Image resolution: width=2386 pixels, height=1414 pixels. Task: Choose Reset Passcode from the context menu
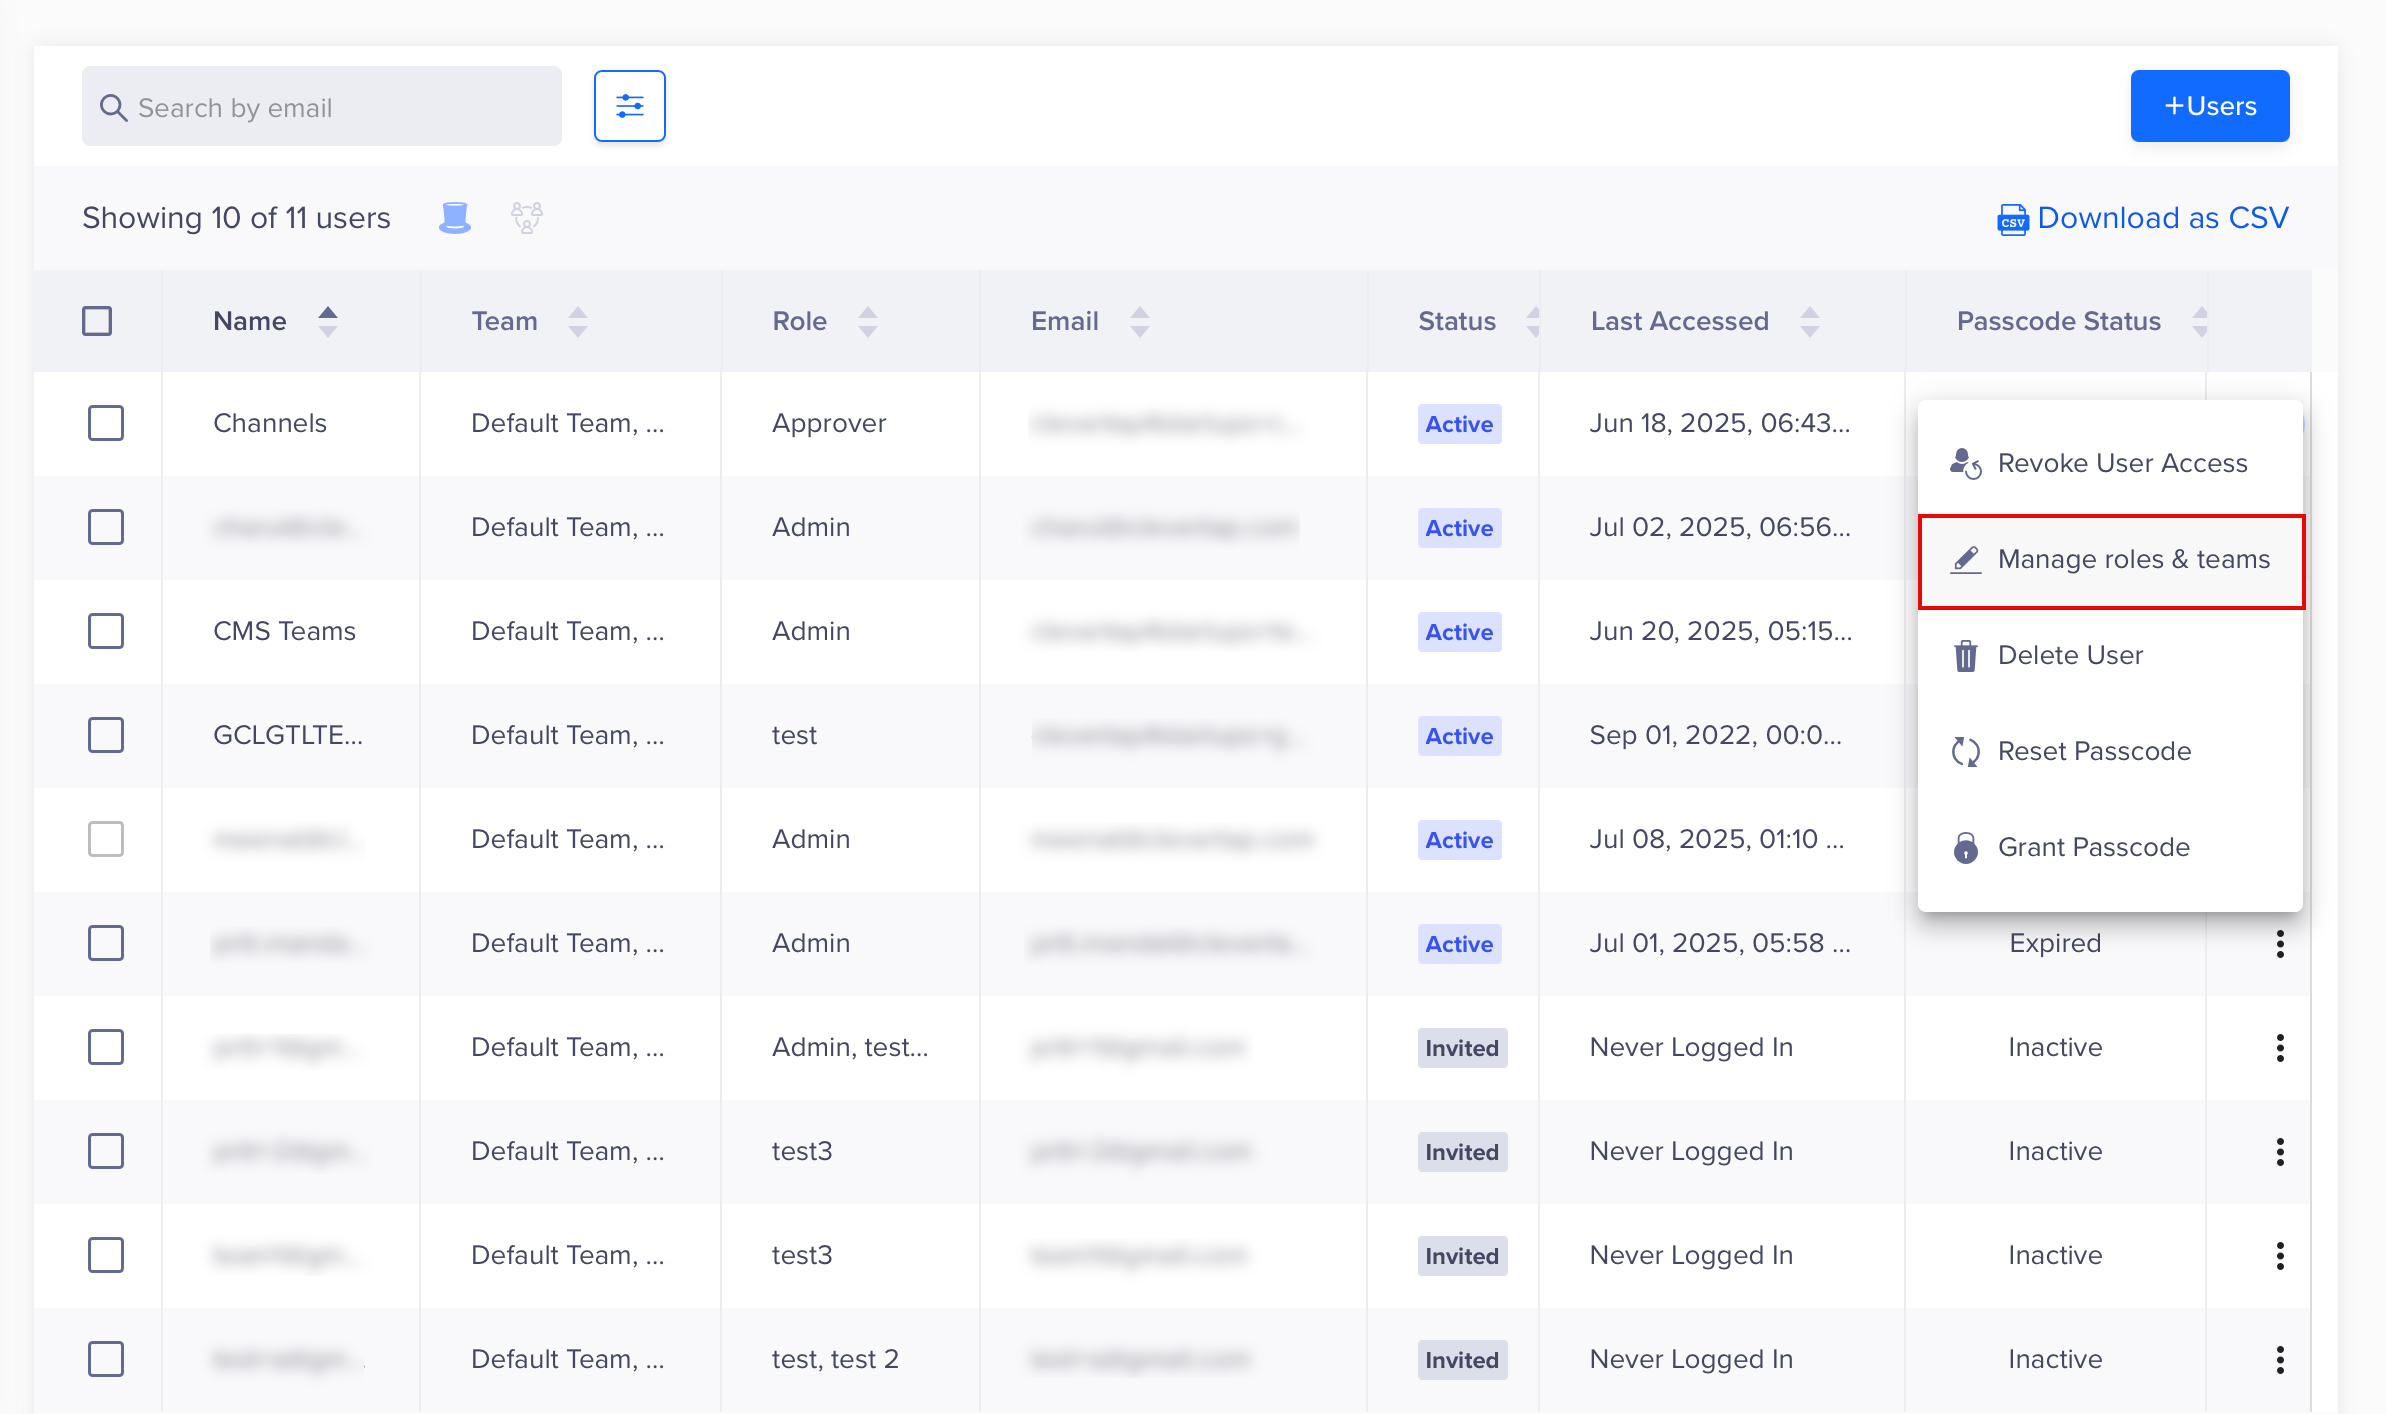point(2094,751)
